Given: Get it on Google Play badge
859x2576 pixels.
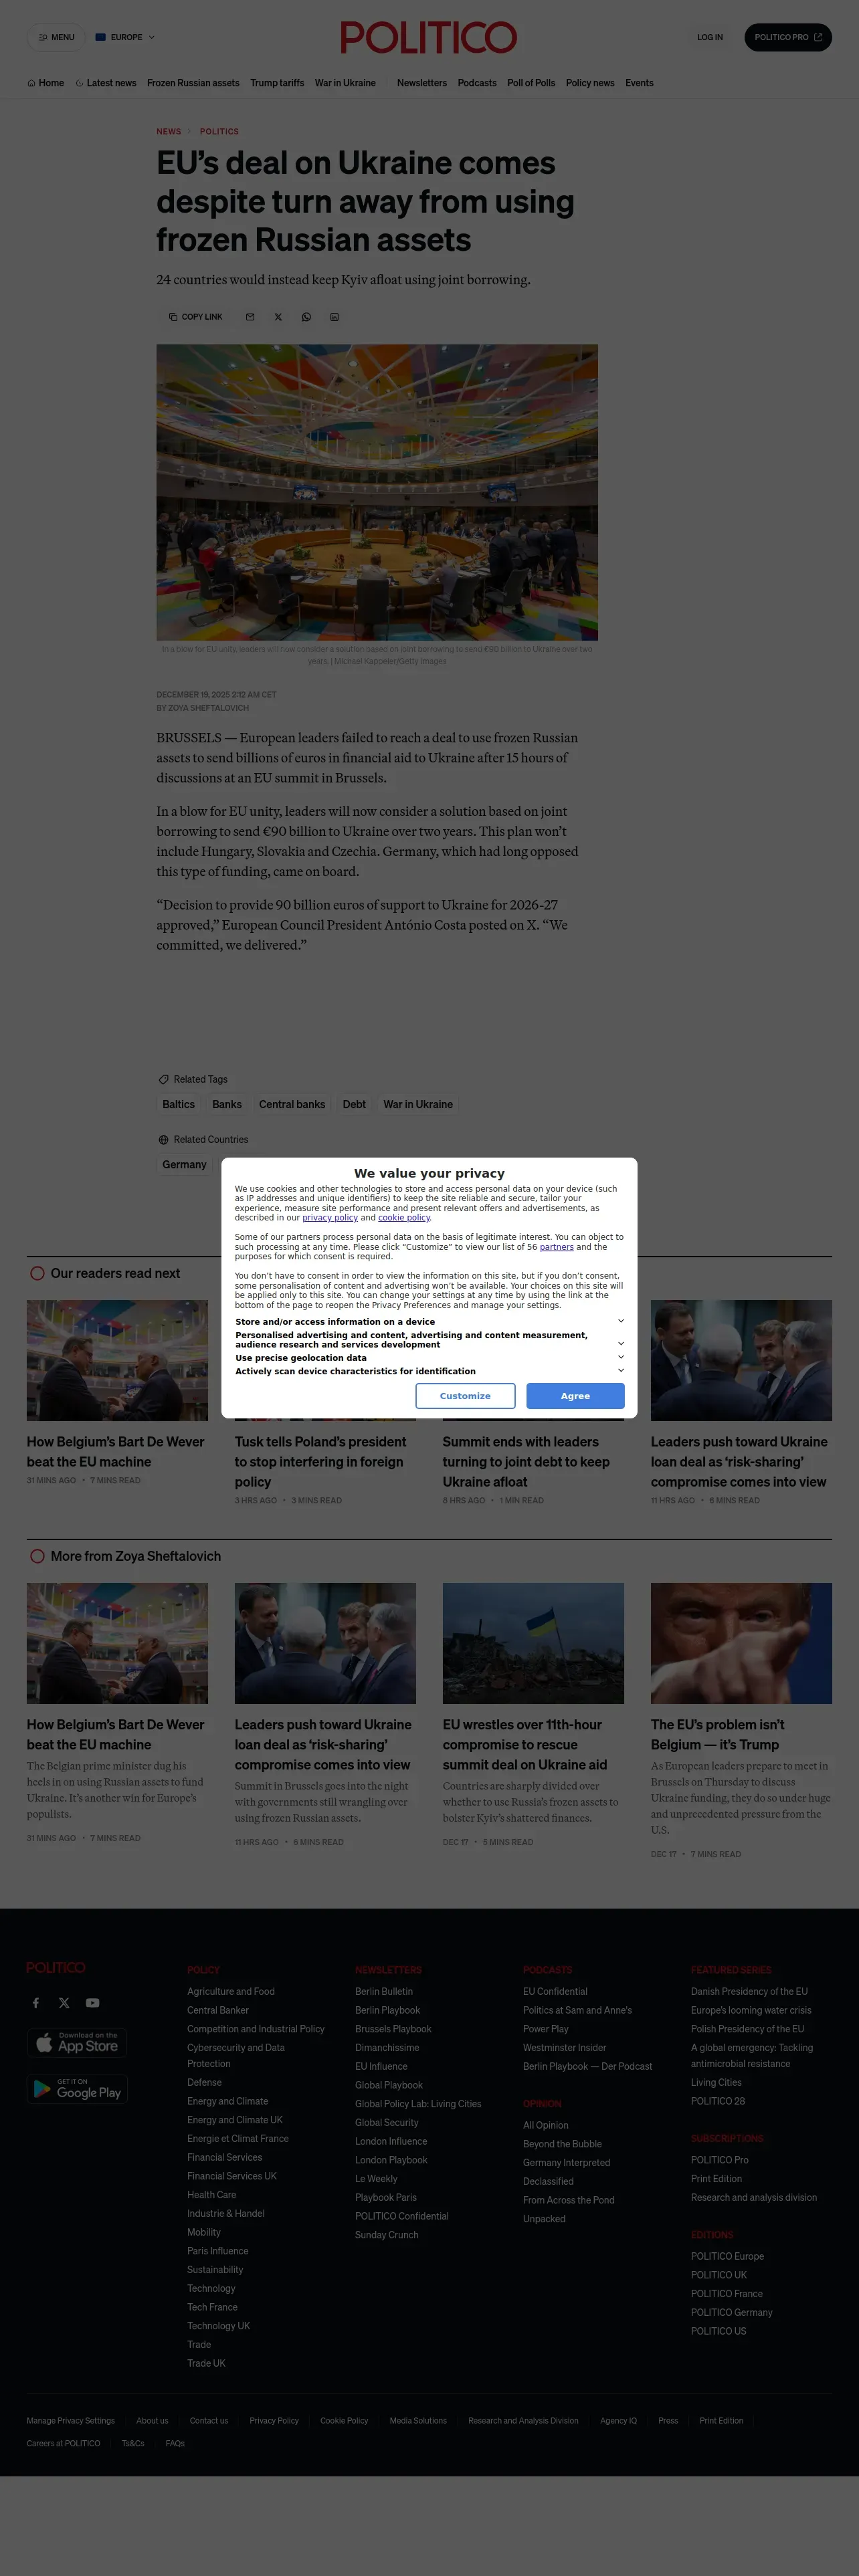Looking at the screenshot, I should (77, 2088).
